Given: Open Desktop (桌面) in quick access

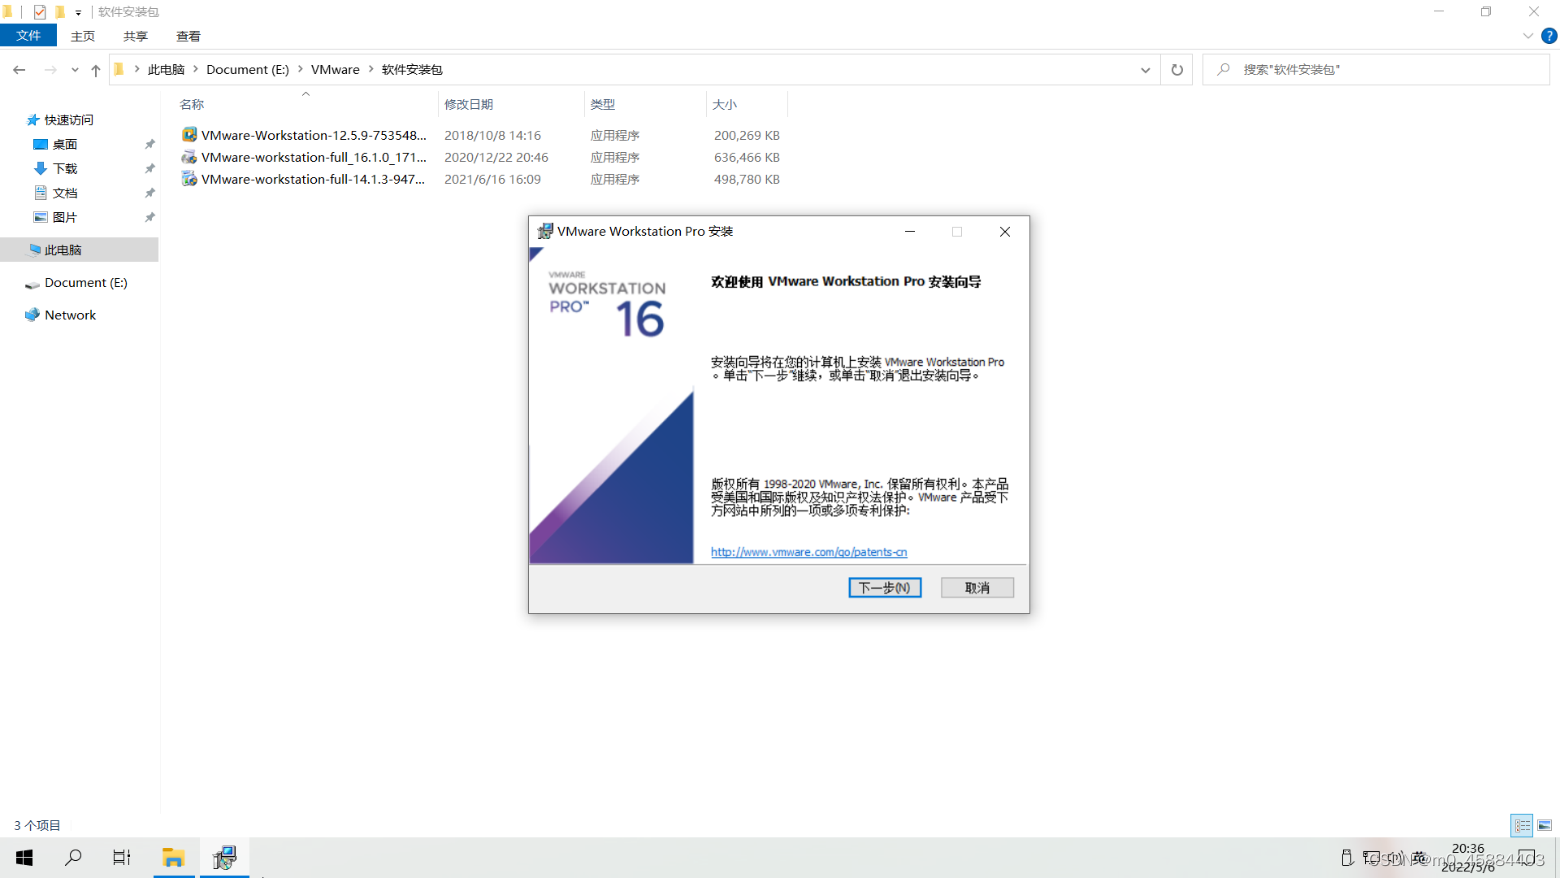Looking at the screenshot, I should click(65, 144).
